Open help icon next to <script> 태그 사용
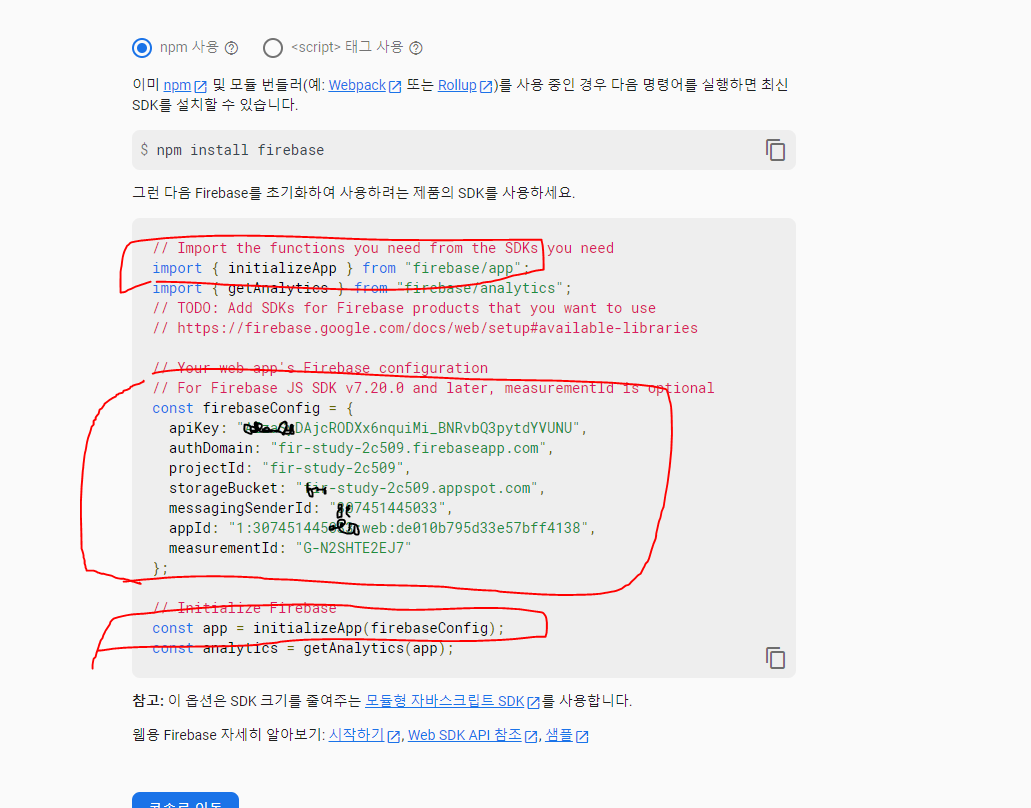The image size is (1031, 808). tap(416, 48)
